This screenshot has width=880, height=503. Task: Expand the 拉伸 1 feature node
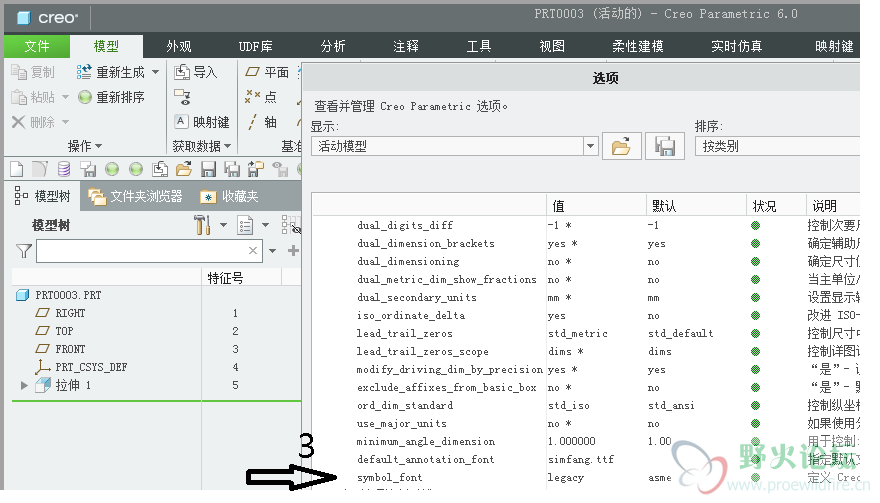click(24, 385)
